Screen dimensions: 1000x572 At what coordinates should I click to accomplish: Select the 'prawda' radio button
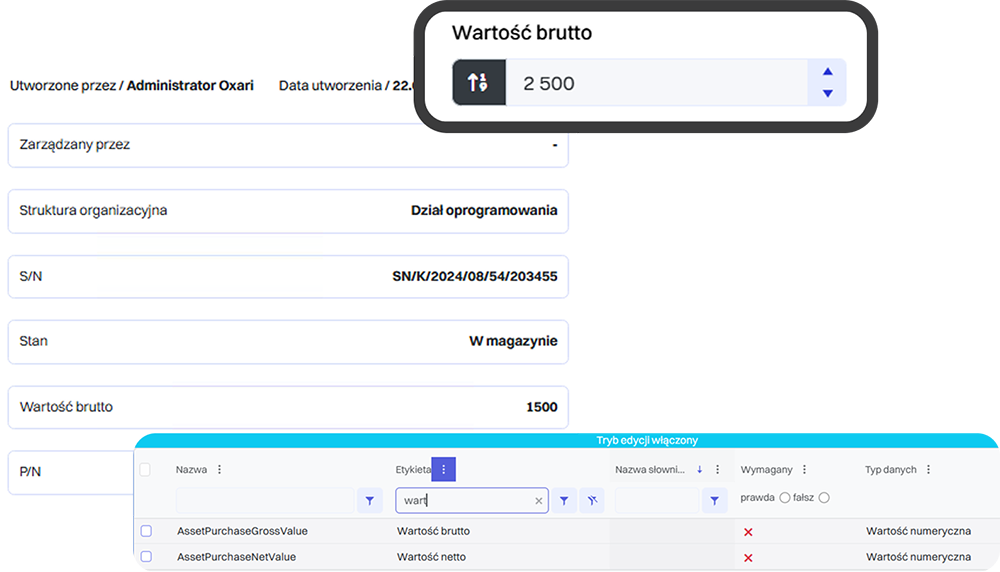coord(785,498)
